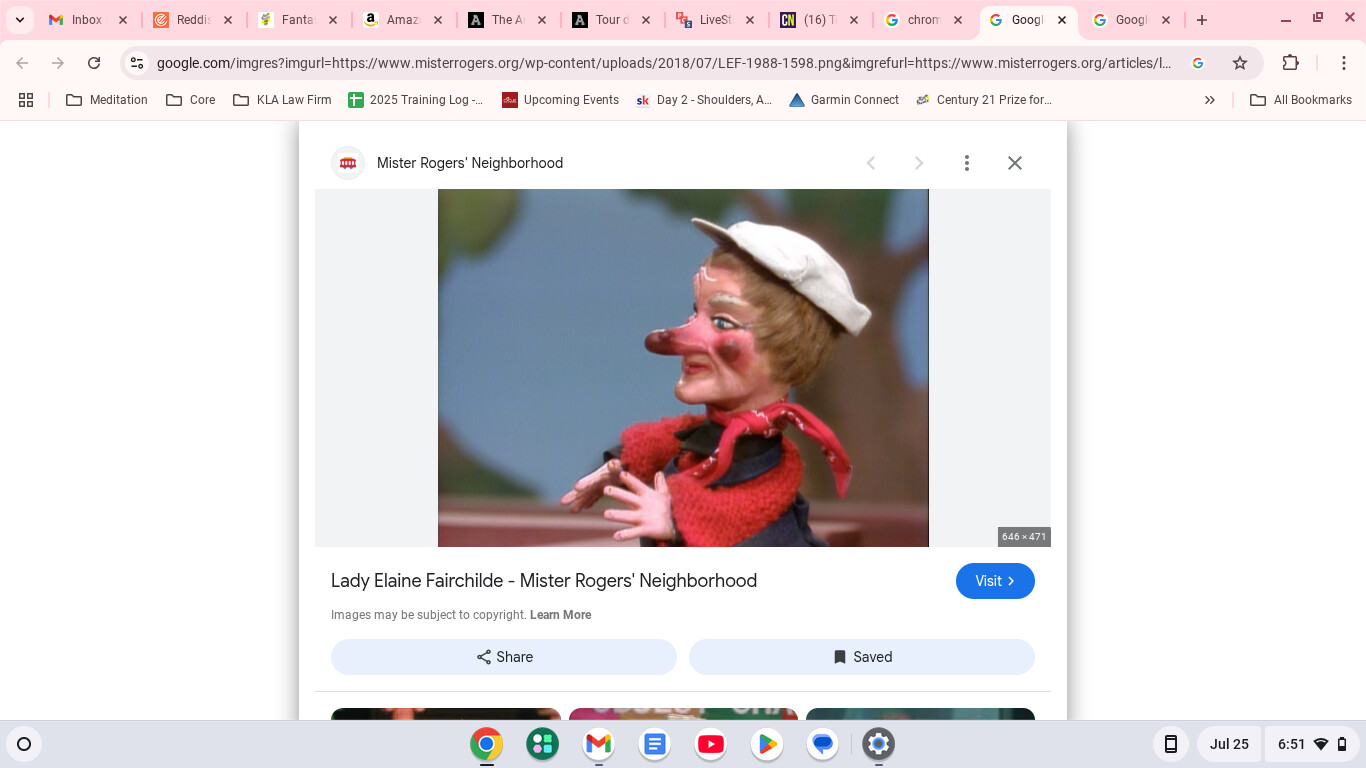Toggle the Saved bookmark button

pos(861,657)
